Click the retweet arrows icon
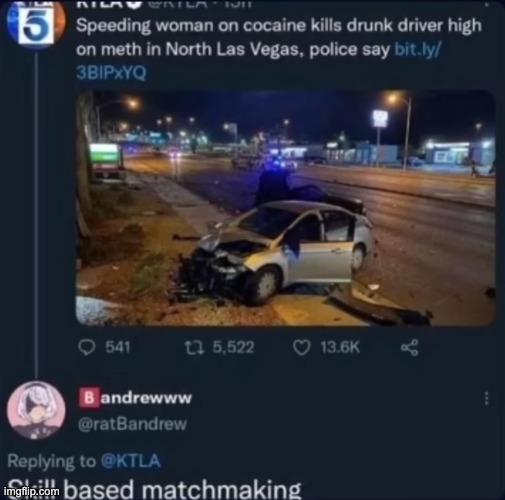 (194, 348)
